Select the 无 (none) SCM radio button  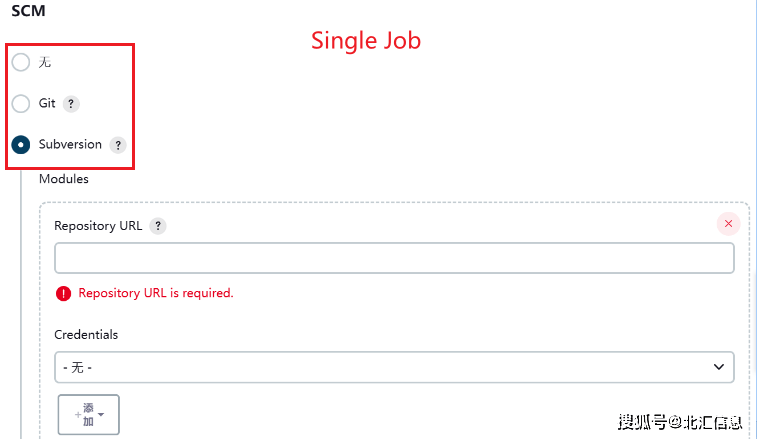[21, 62]
